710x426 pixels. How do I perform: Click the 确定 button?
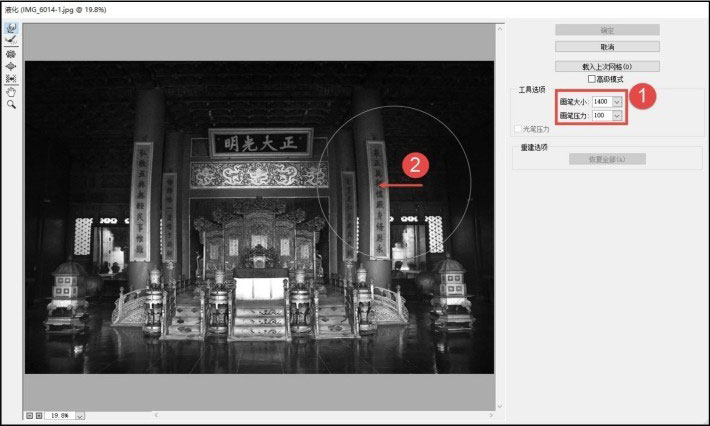pos(607,30)
